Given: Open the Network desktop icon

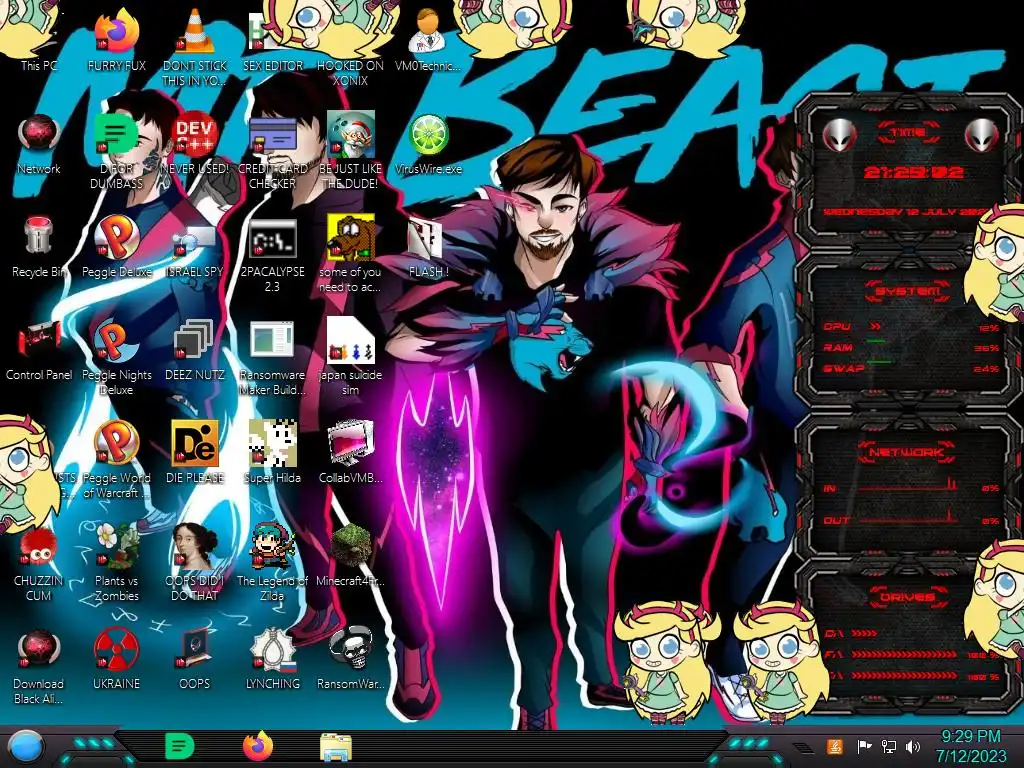Looking at the screenshot, I should [x=39, y=144].
